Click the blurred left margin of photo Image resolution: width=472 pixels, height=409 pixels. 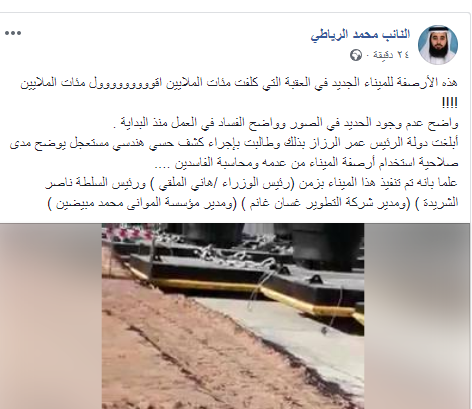[x=51, y=316]
